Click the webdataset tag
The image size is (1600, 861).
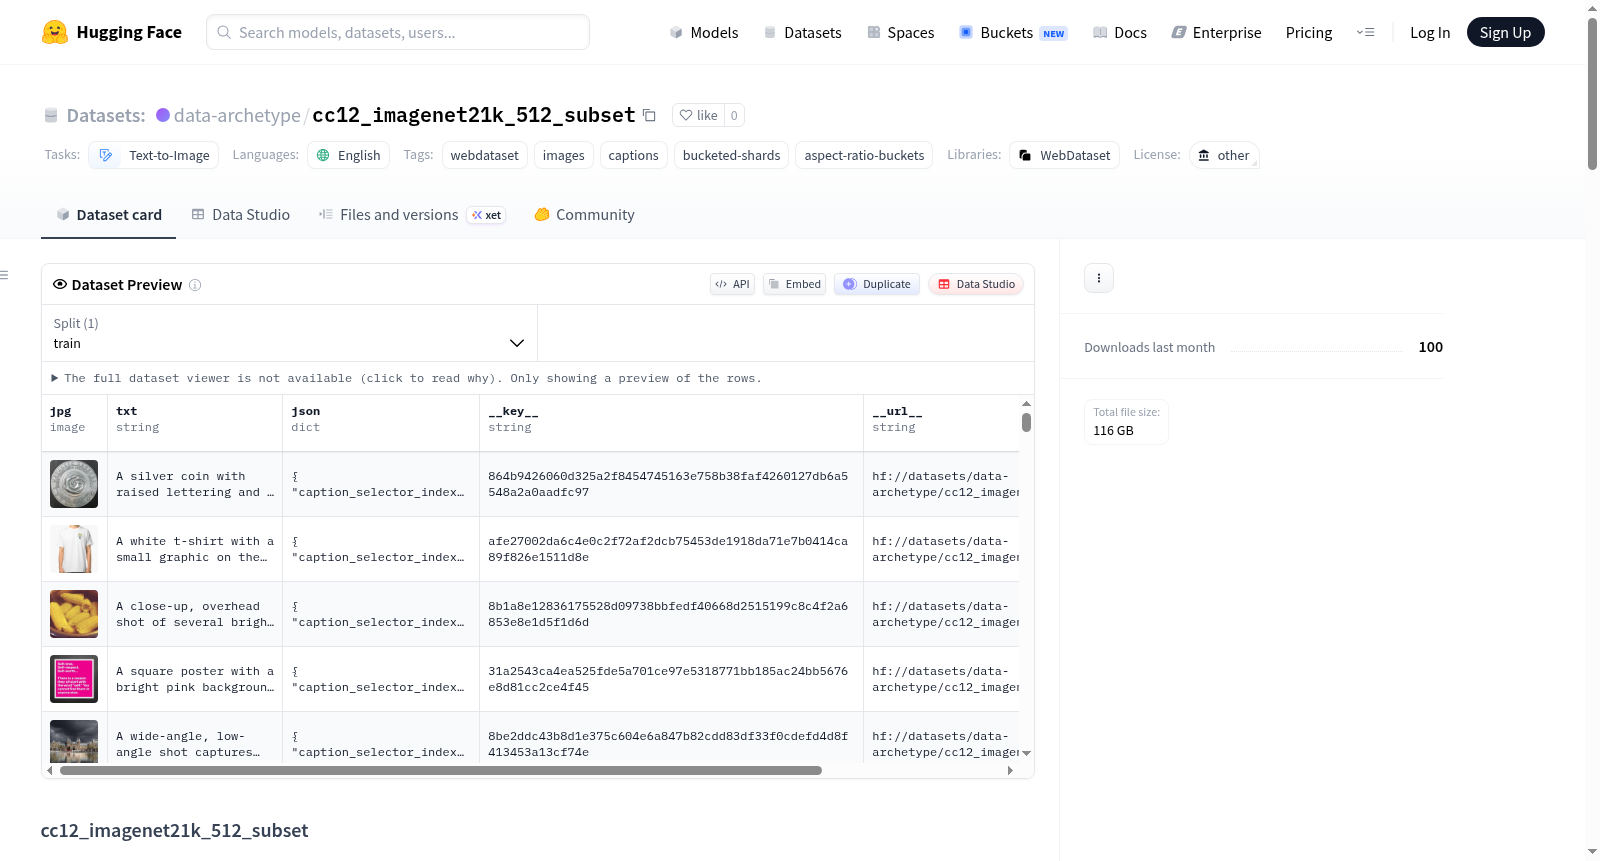tap(484, 155)
